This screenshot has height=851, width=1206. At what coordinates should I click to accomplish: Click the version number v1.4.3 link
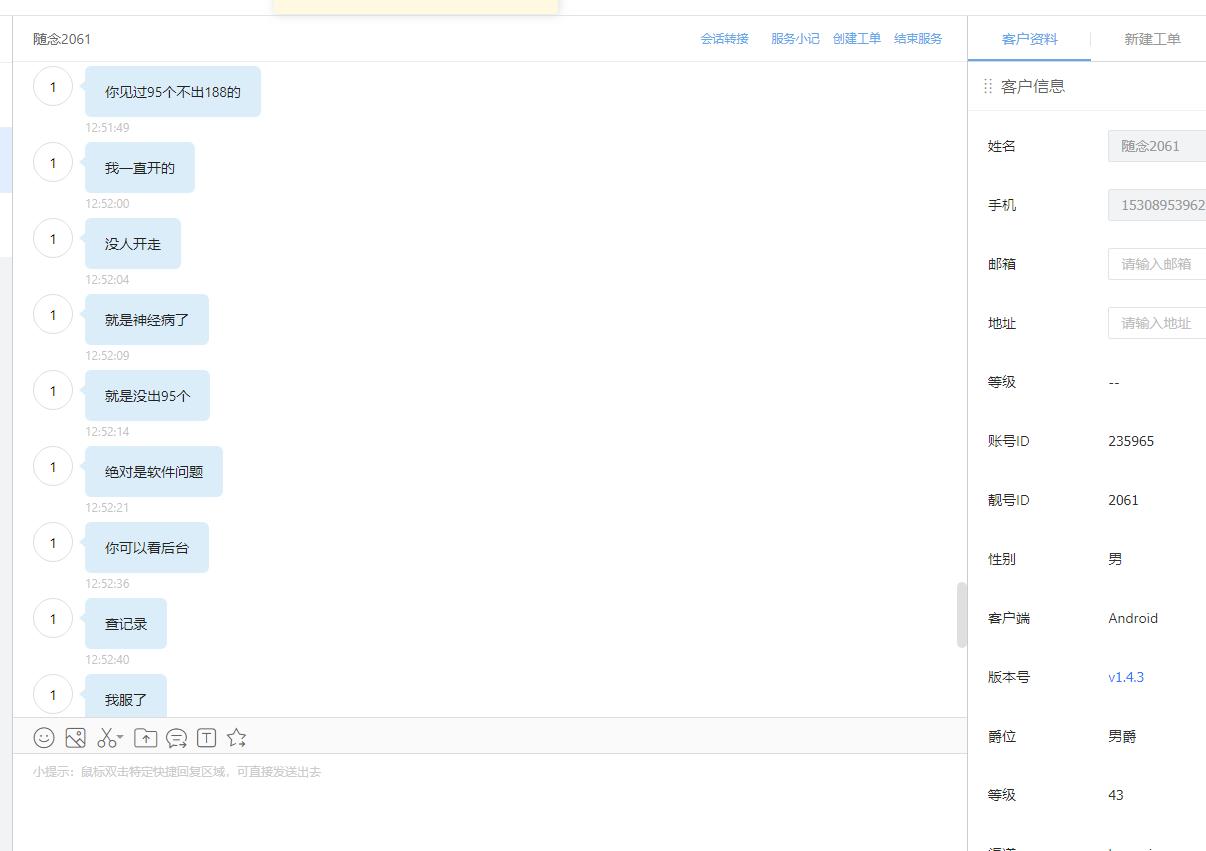[x=1126, y=677]
